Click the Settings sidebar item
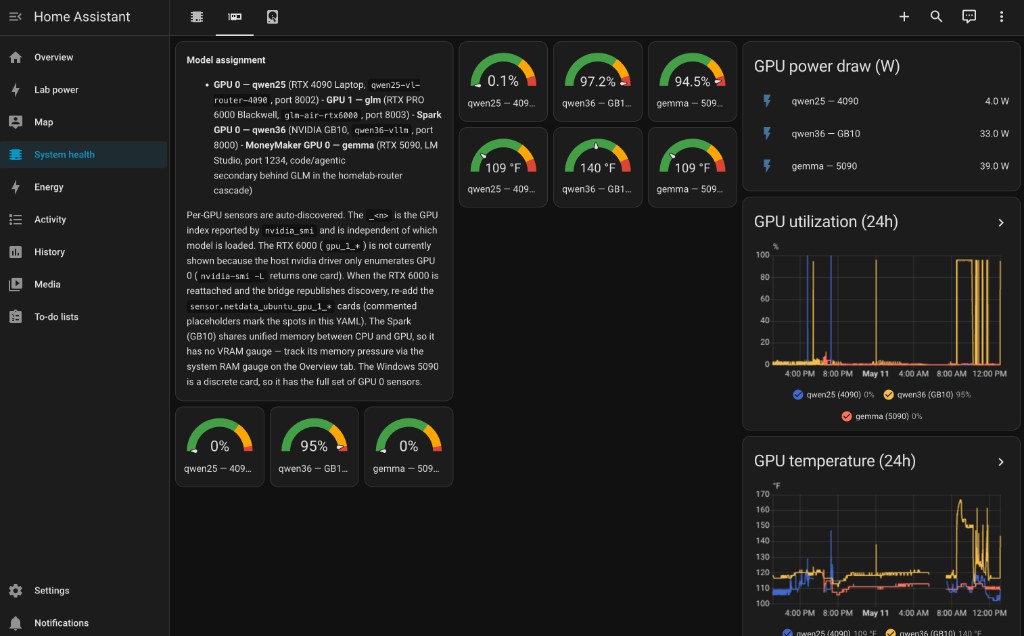Screen dimensions: 1024x636 [84, 590]
